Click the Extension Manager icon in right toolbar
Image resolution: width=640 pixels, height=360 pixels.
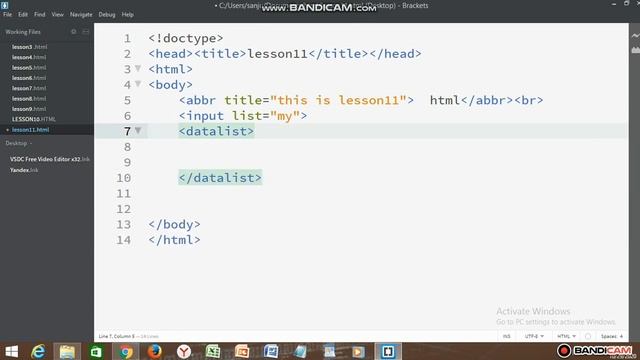[x=635, y=50]
